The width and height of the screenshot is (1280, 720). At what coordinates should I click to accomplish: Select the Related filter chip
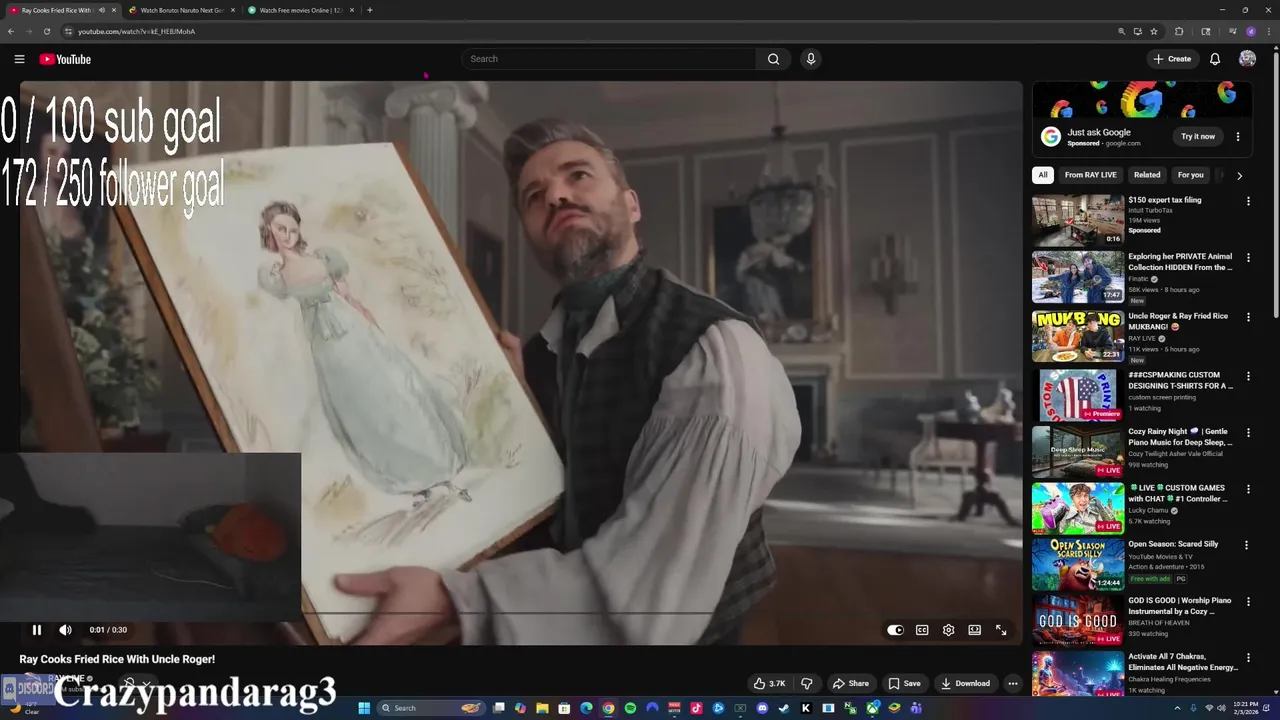(x=1147, y=175)
